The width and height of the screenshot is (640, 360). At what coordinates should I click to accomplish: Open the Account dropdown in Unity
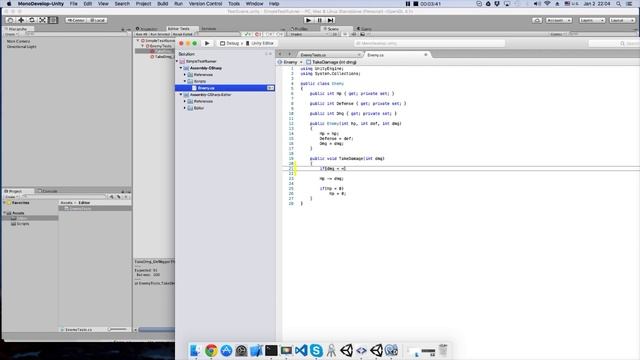[559, 20]
